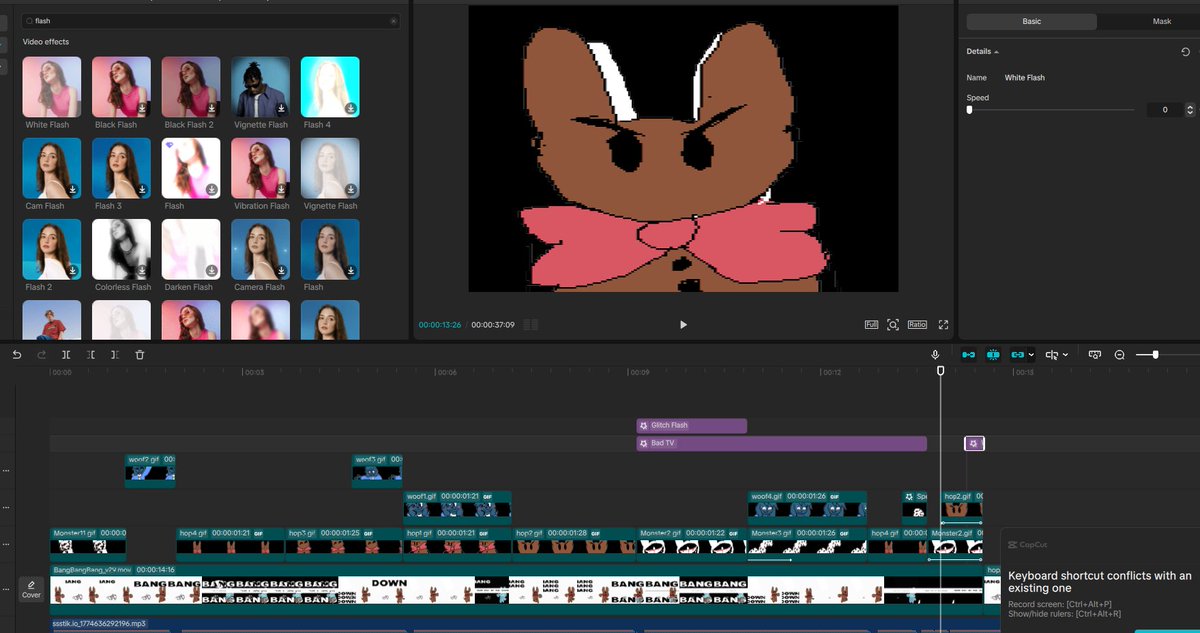Adjust the Speed slider handle

[x=969, y=110]
